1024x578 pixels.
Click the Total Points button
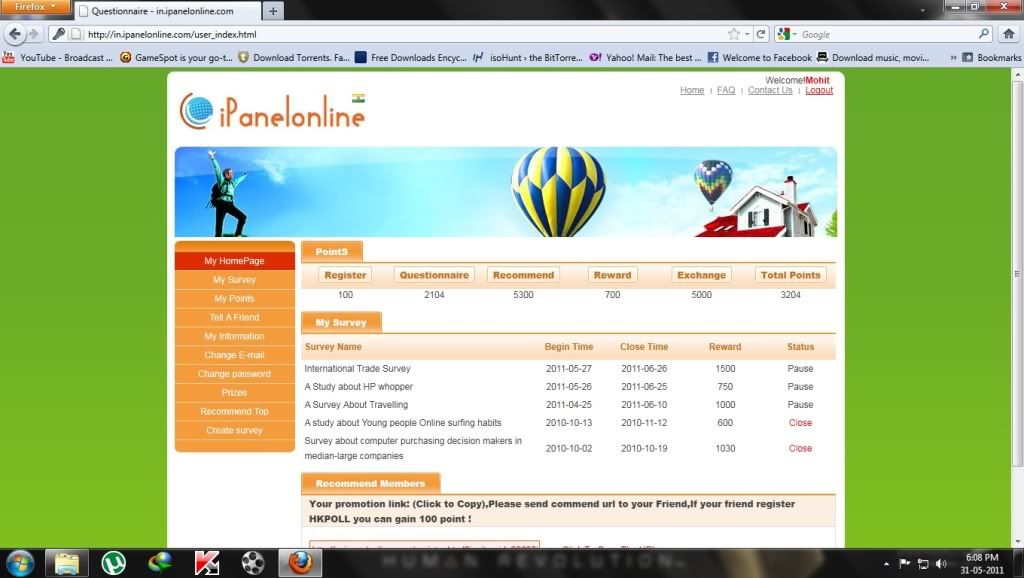point(790,275)
